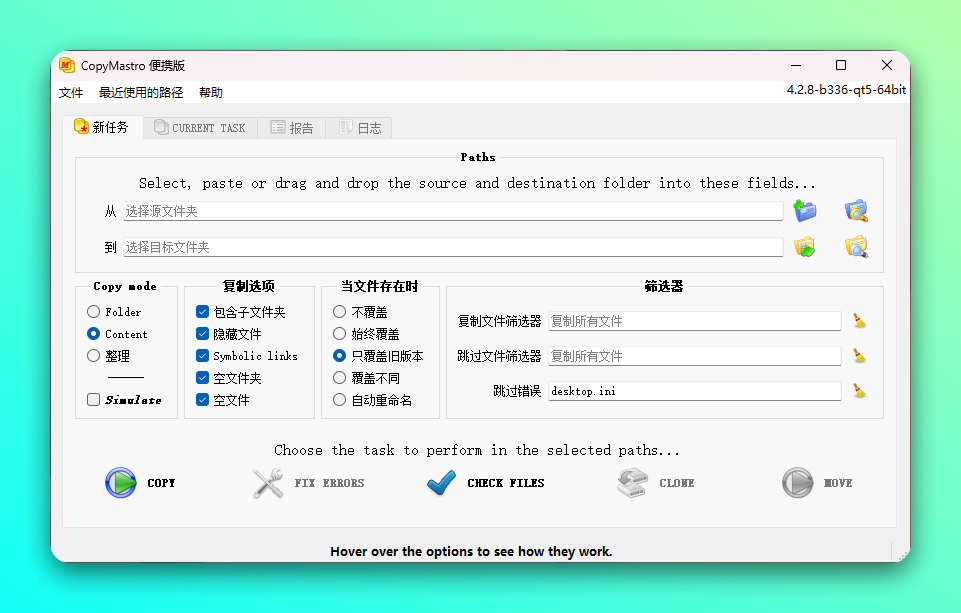Viewport: 961px width, 613px height.
Task: Click the gray MOVE play icon
Action: [797, 482]
